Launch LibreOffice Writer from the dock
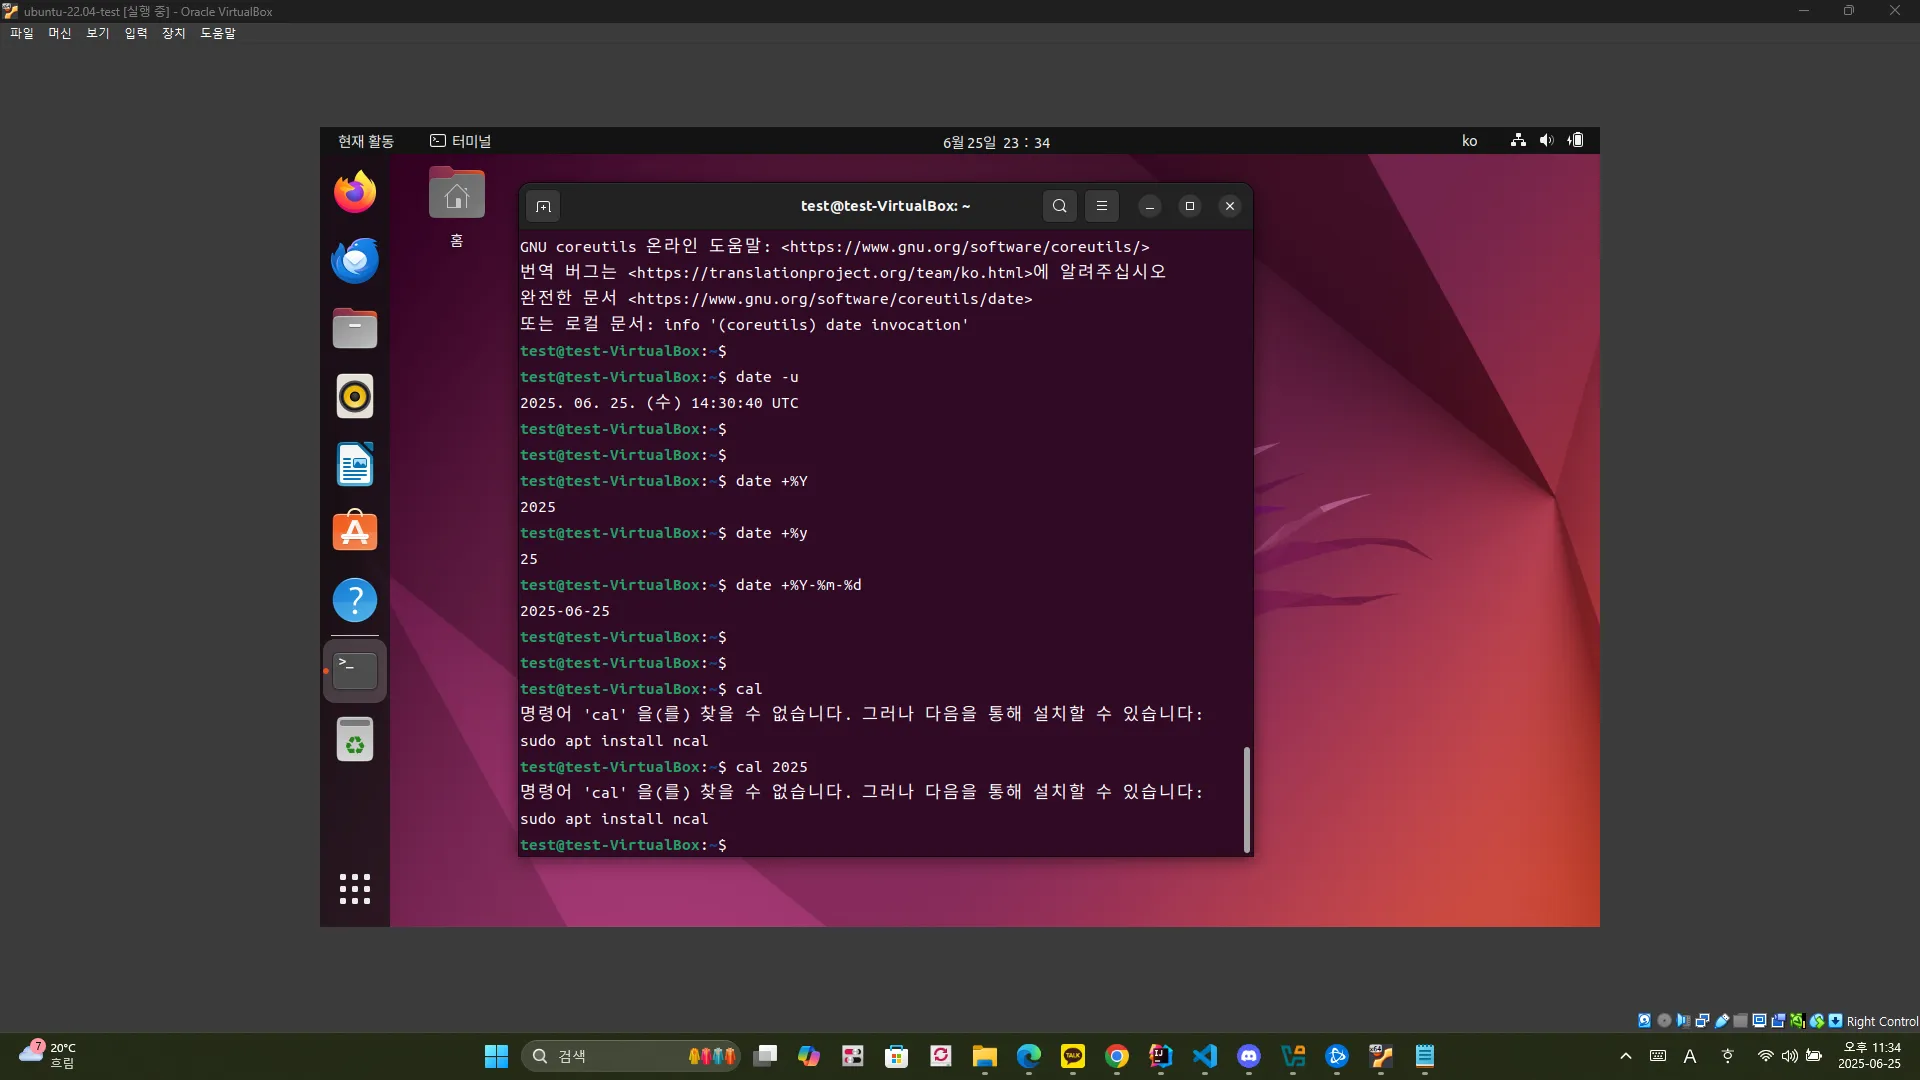Screen dimensions: 1920x1080 click(x=355, y=464)
